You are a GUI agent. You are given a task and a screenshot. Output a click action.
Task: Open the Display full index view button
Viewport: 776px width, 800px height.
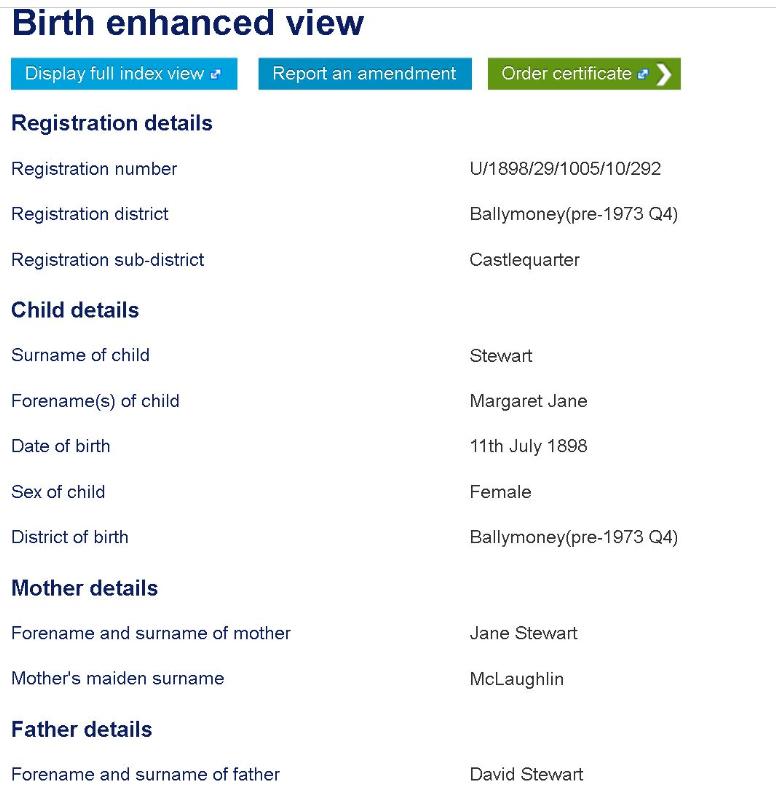pos(115,74)
